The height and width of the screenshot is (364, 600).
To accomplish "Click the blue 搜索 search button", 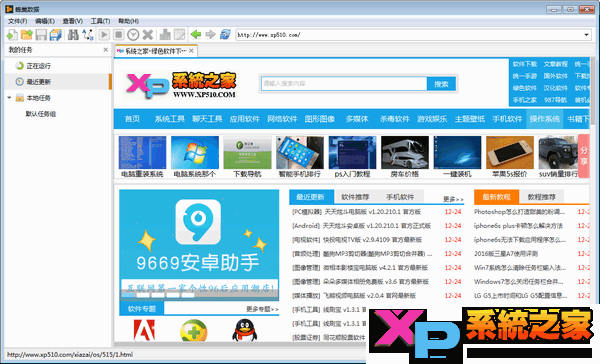I will [441, 84].
